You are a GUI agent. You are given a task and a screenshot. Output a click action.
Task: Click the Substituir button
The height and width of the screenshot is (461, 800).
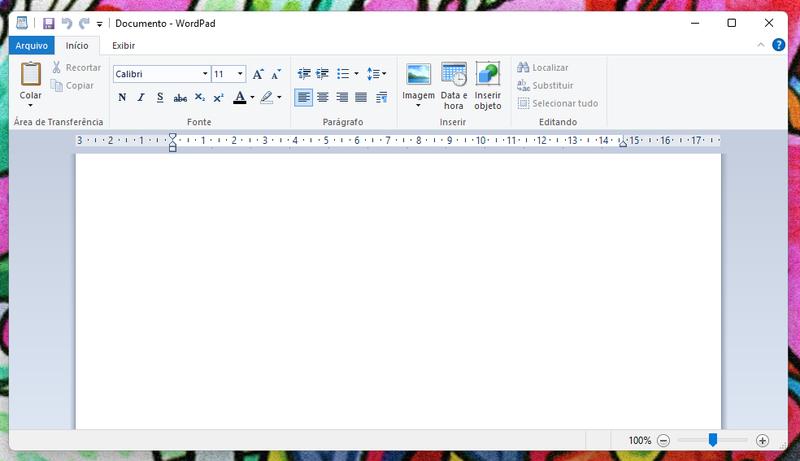(545, 85)
